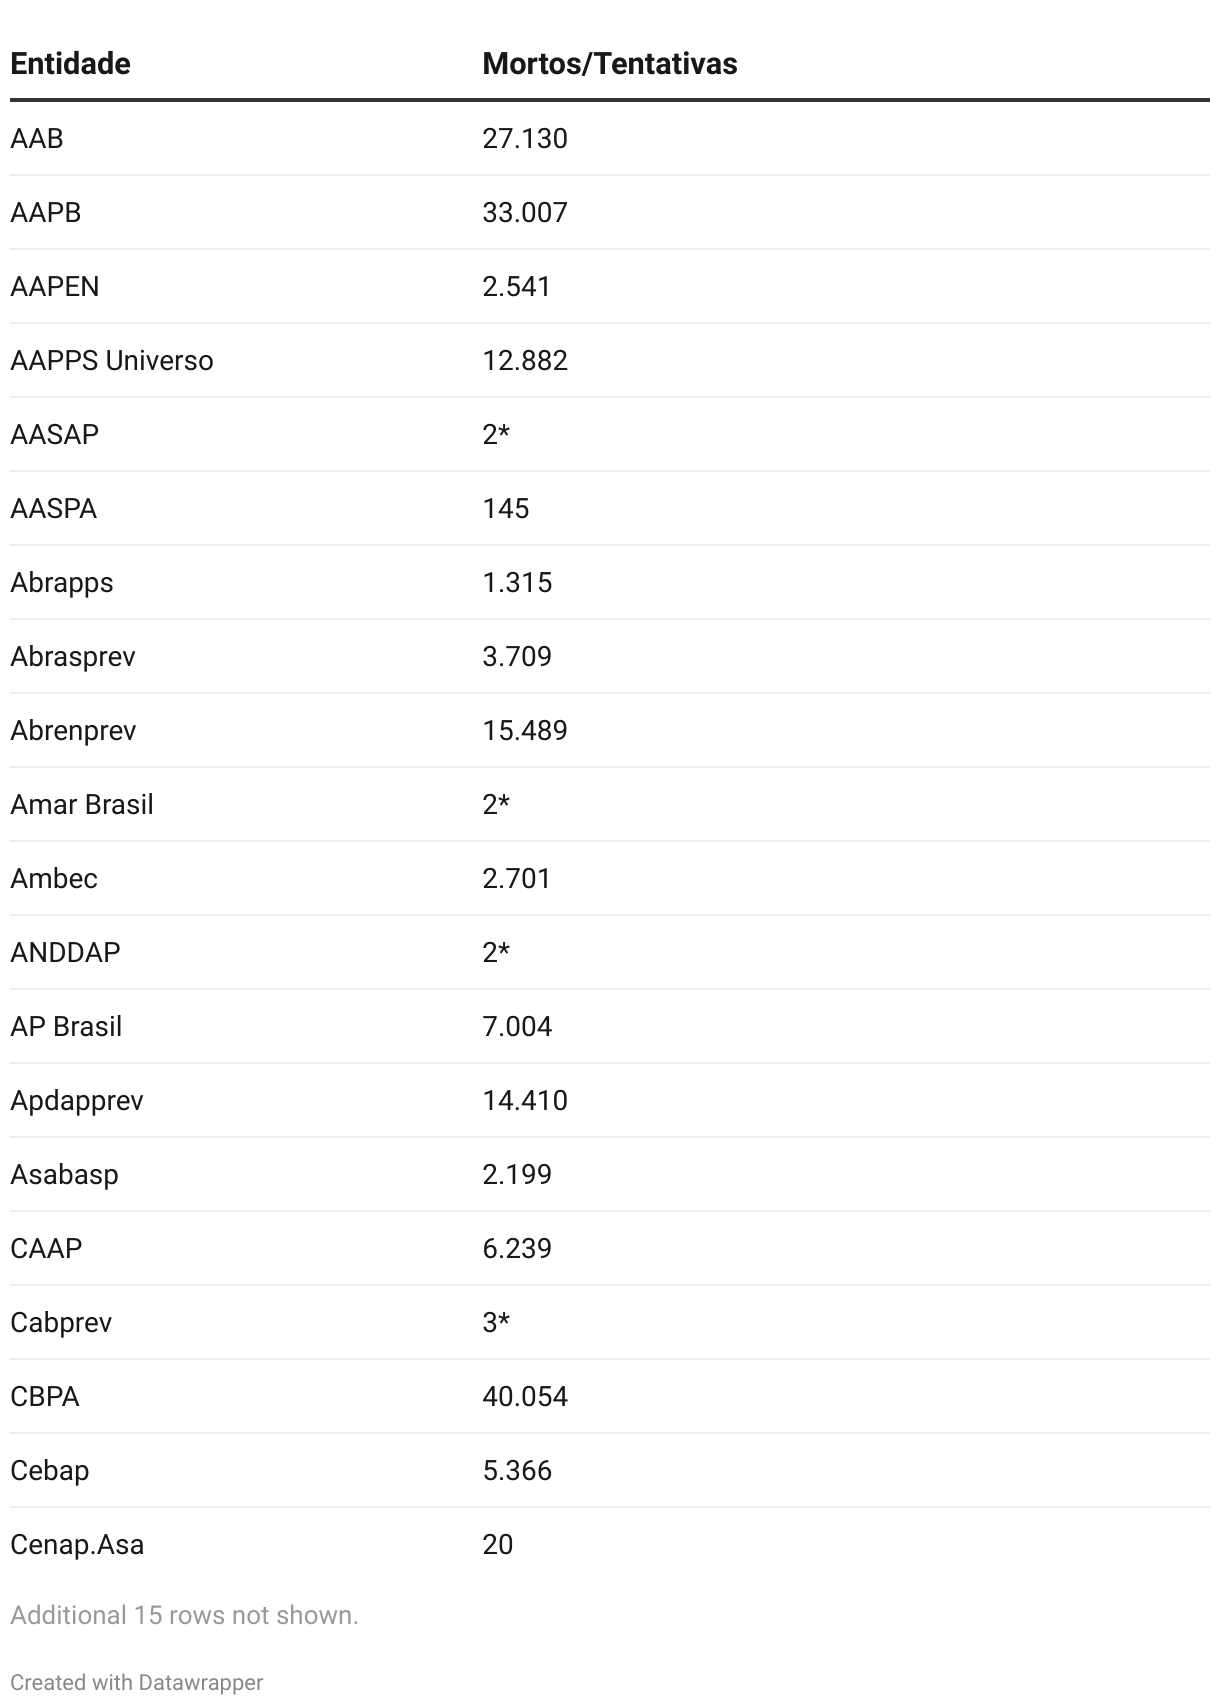Click the Abrapps entity cell

[62, 582]
